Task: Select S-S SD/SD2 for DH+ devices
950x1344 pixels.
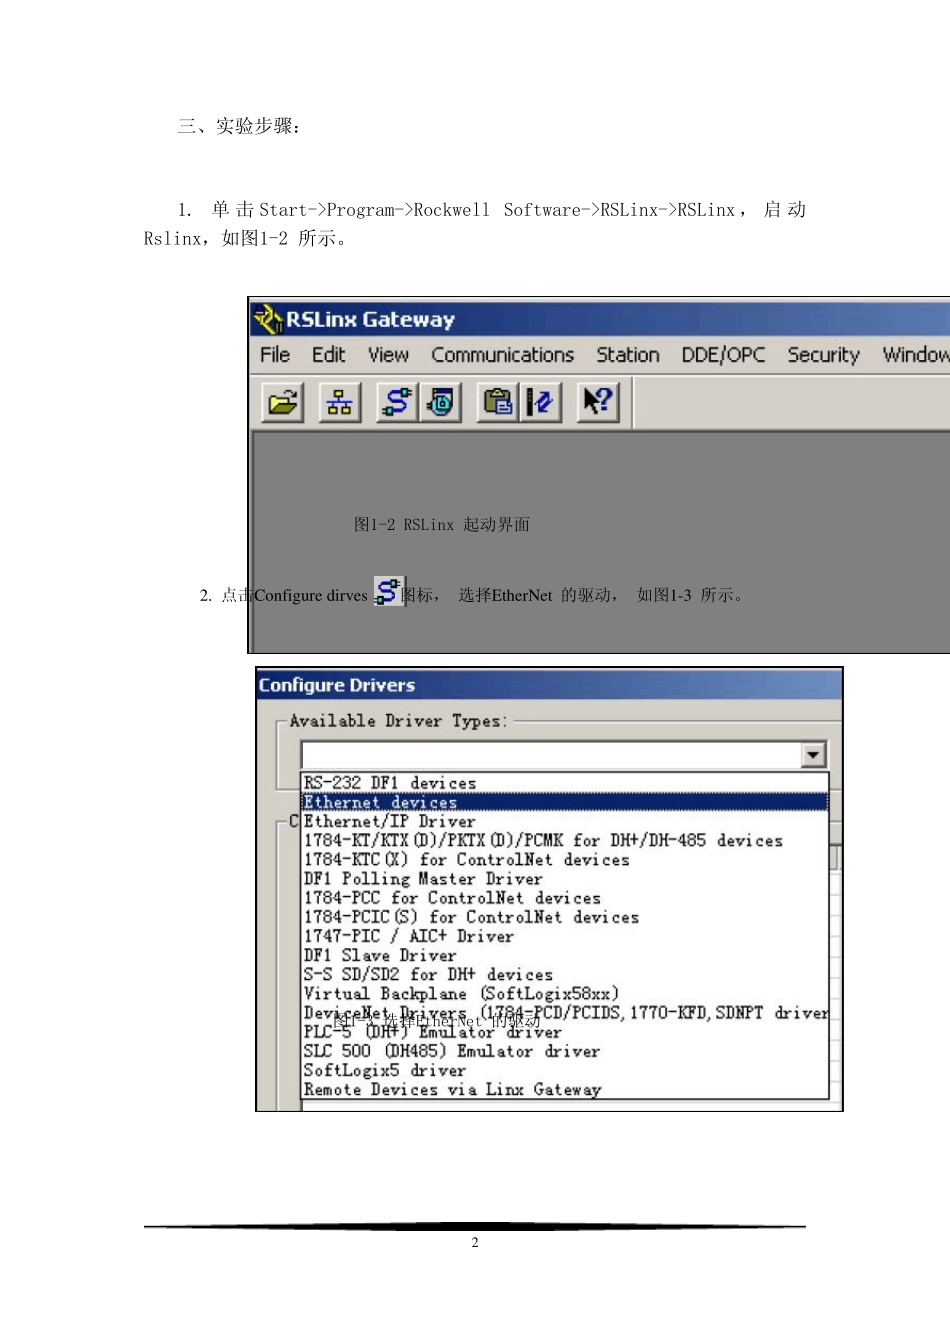Action: tap(565, 974)
